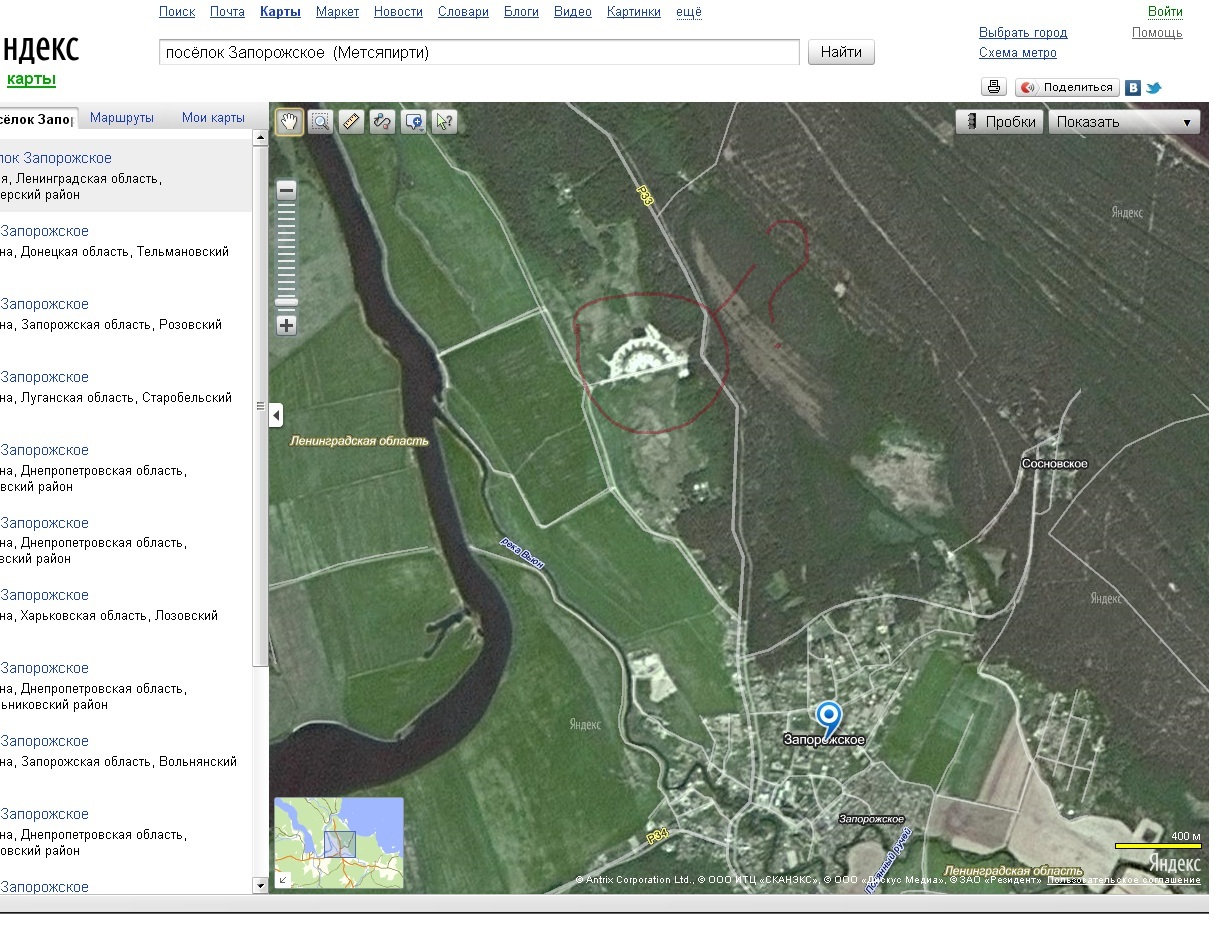Click the add placemark tool
The image size is (1218, 927).
click(413, 122)
